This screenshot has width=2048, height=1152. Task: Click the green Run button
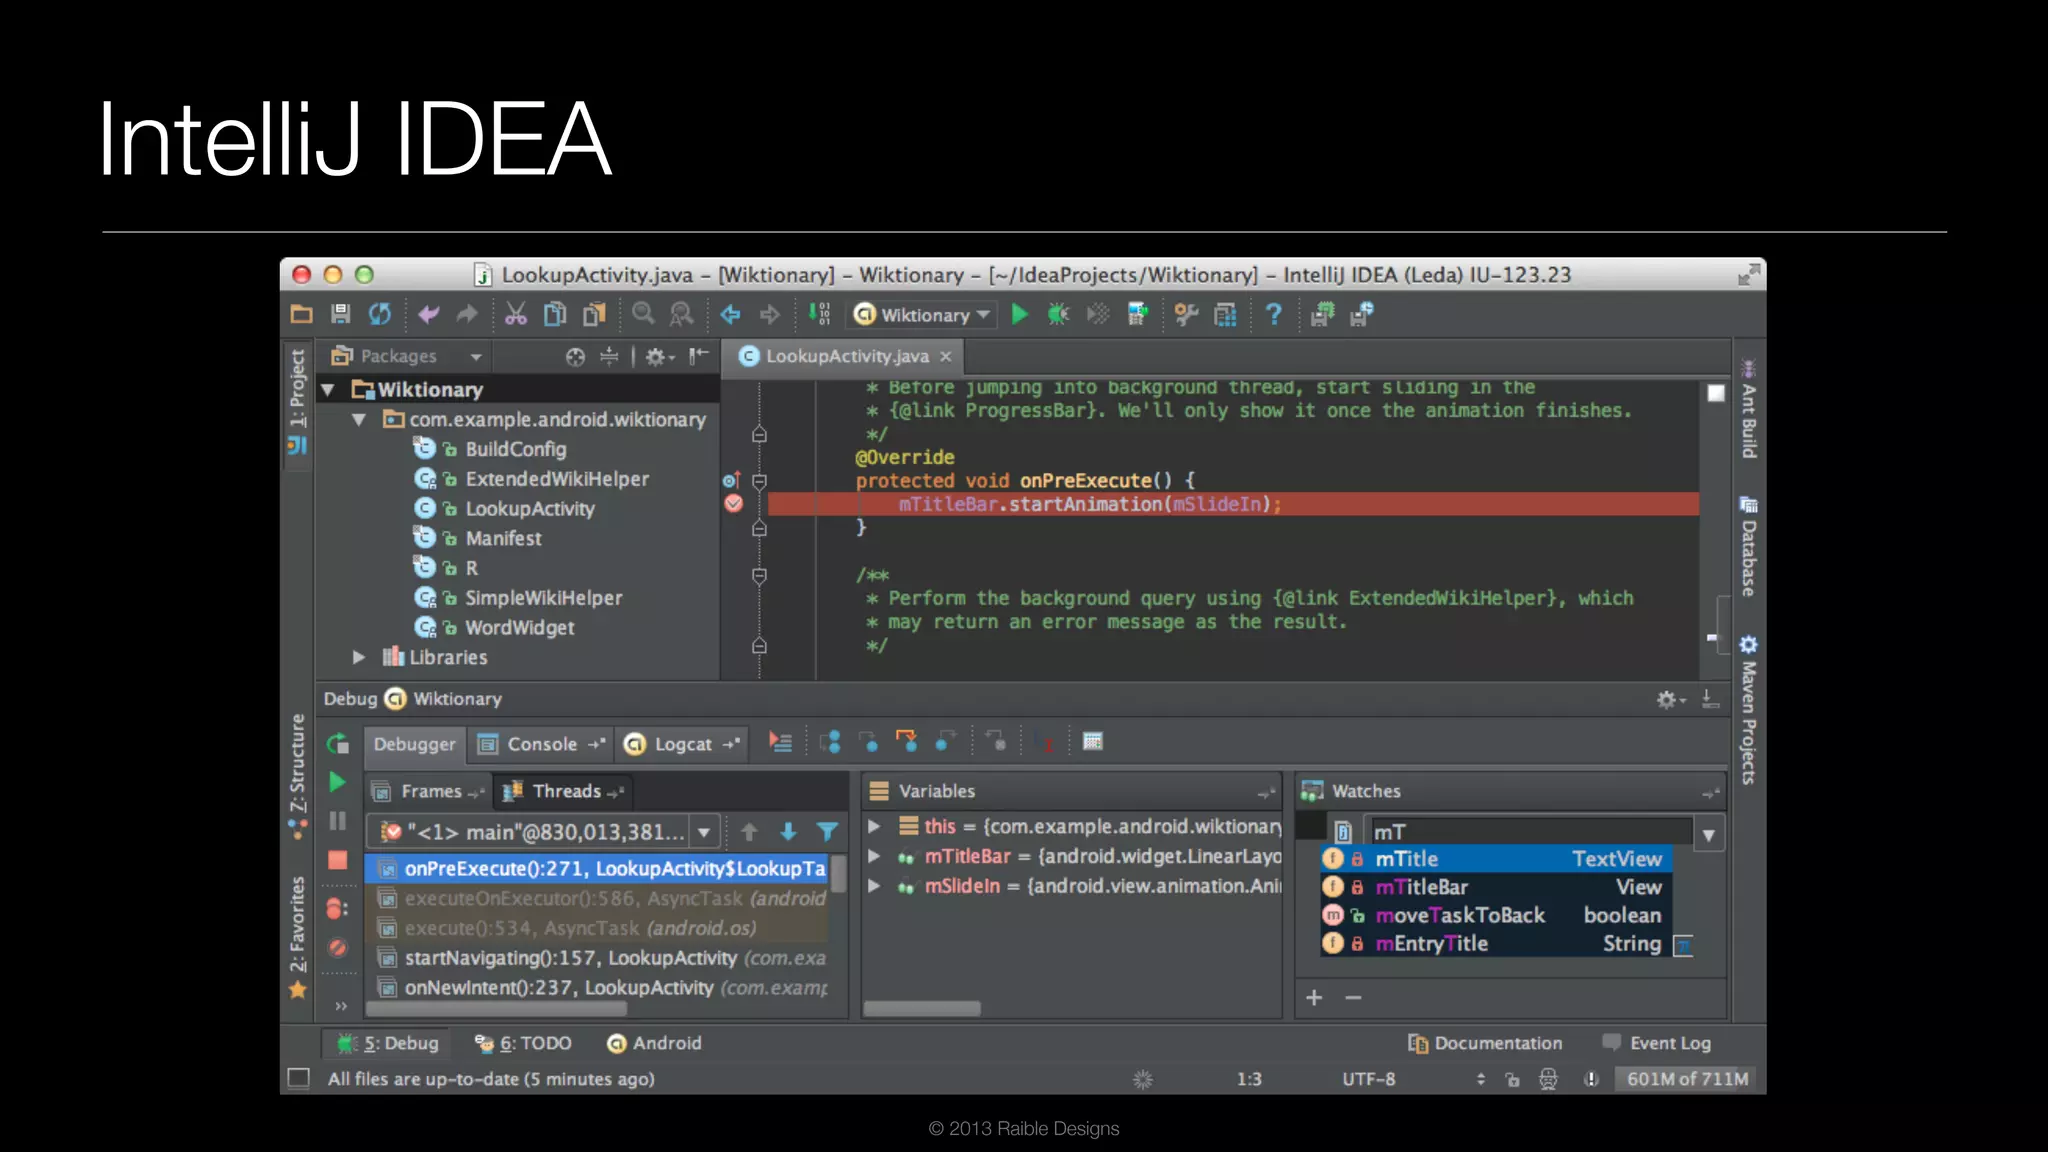point(1019,315)
